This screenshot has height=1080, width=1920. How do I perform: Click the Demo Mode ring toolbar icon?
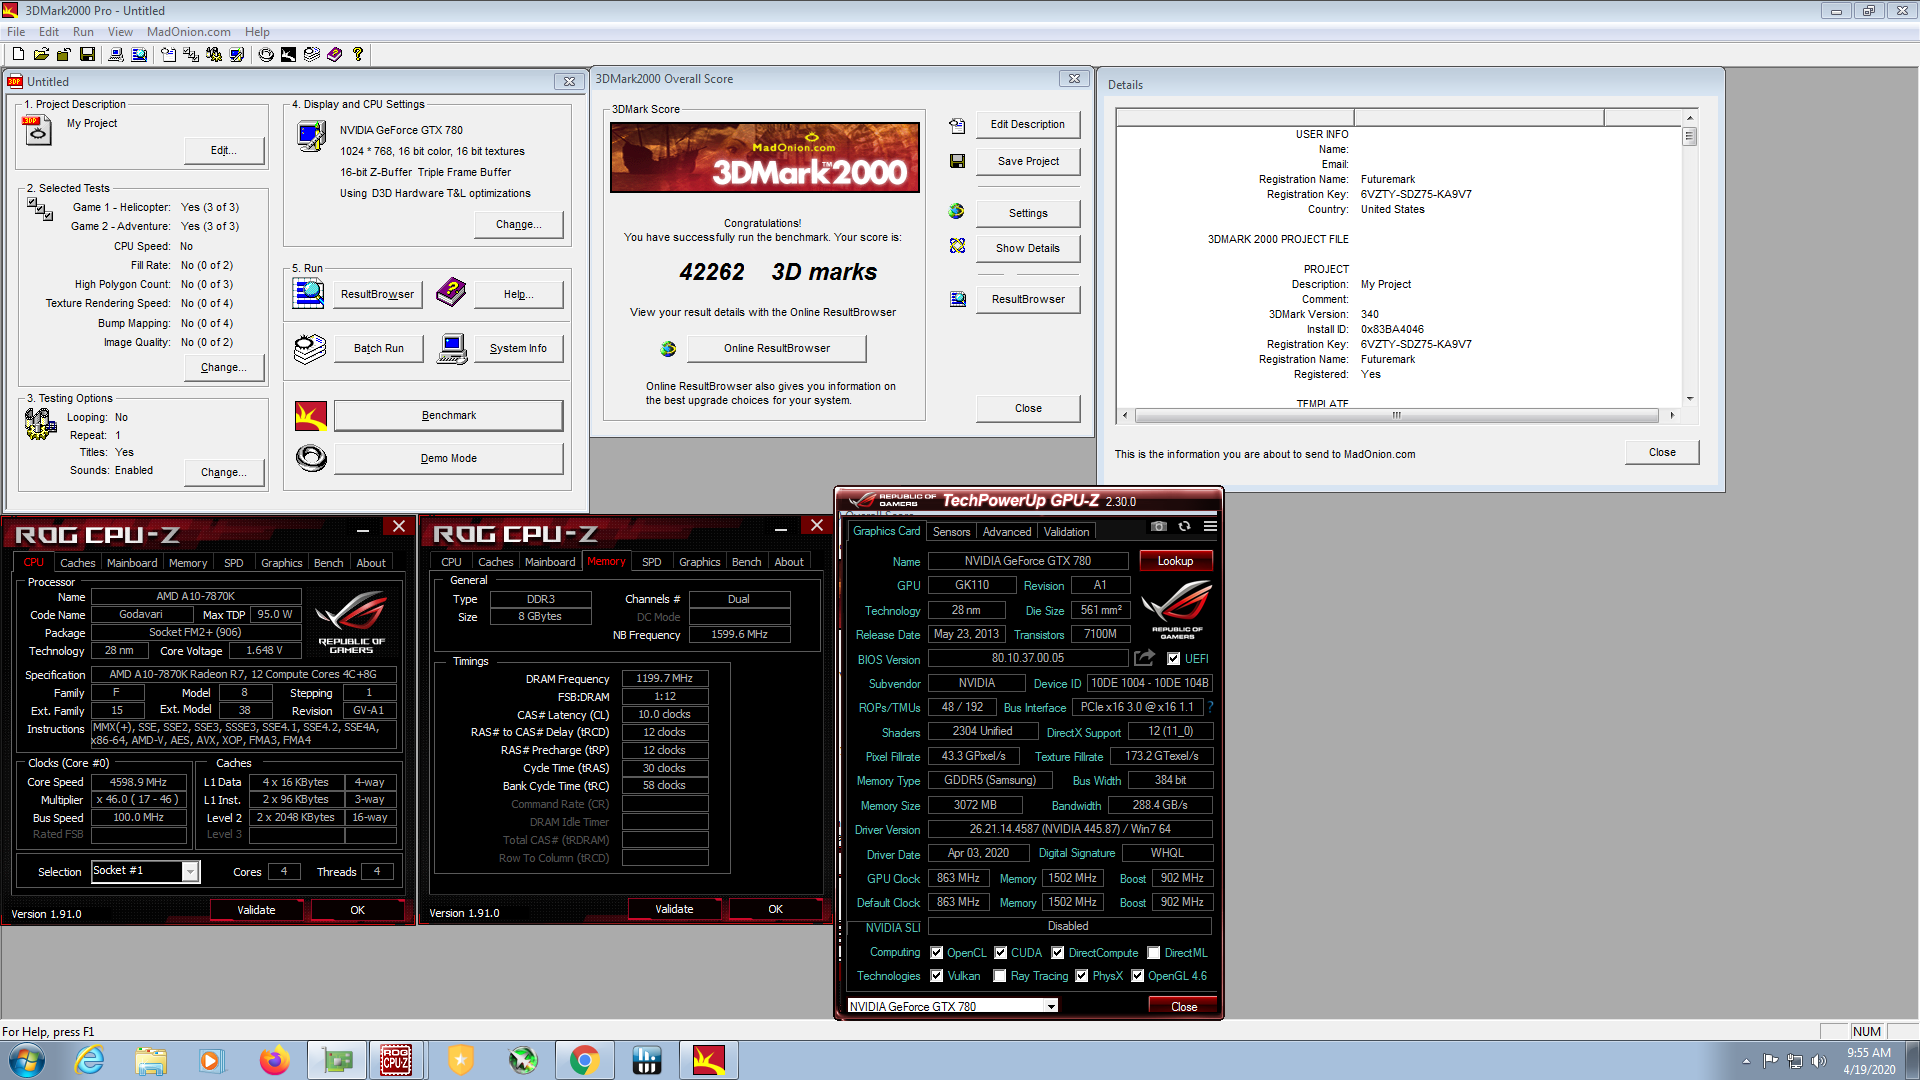266,54
